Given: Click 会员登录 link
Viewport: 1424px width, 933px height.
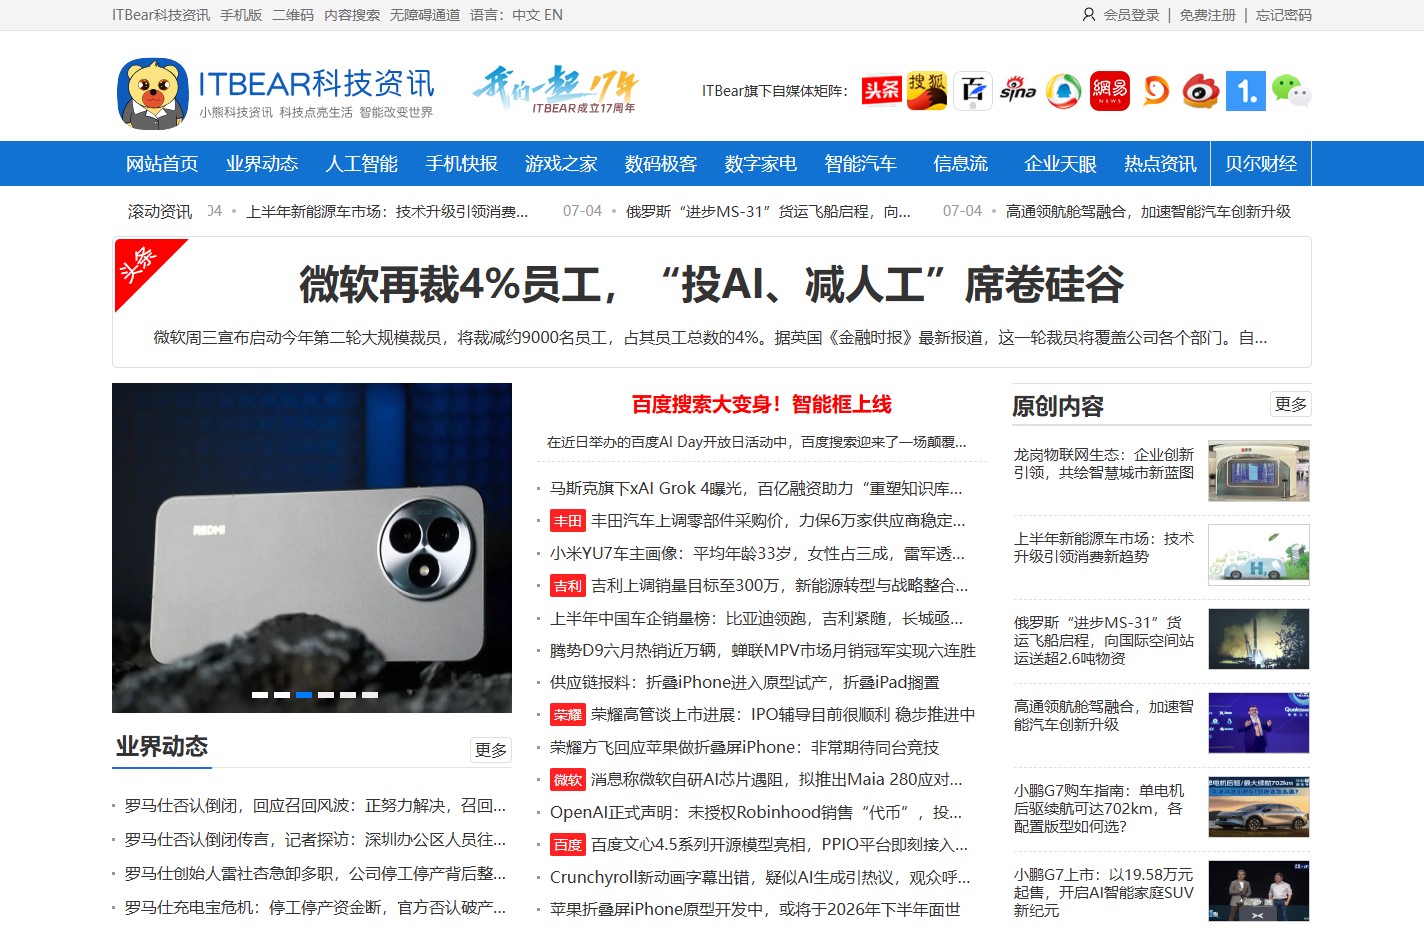Looking at the screenshot, I should [x=1131, y=15].
